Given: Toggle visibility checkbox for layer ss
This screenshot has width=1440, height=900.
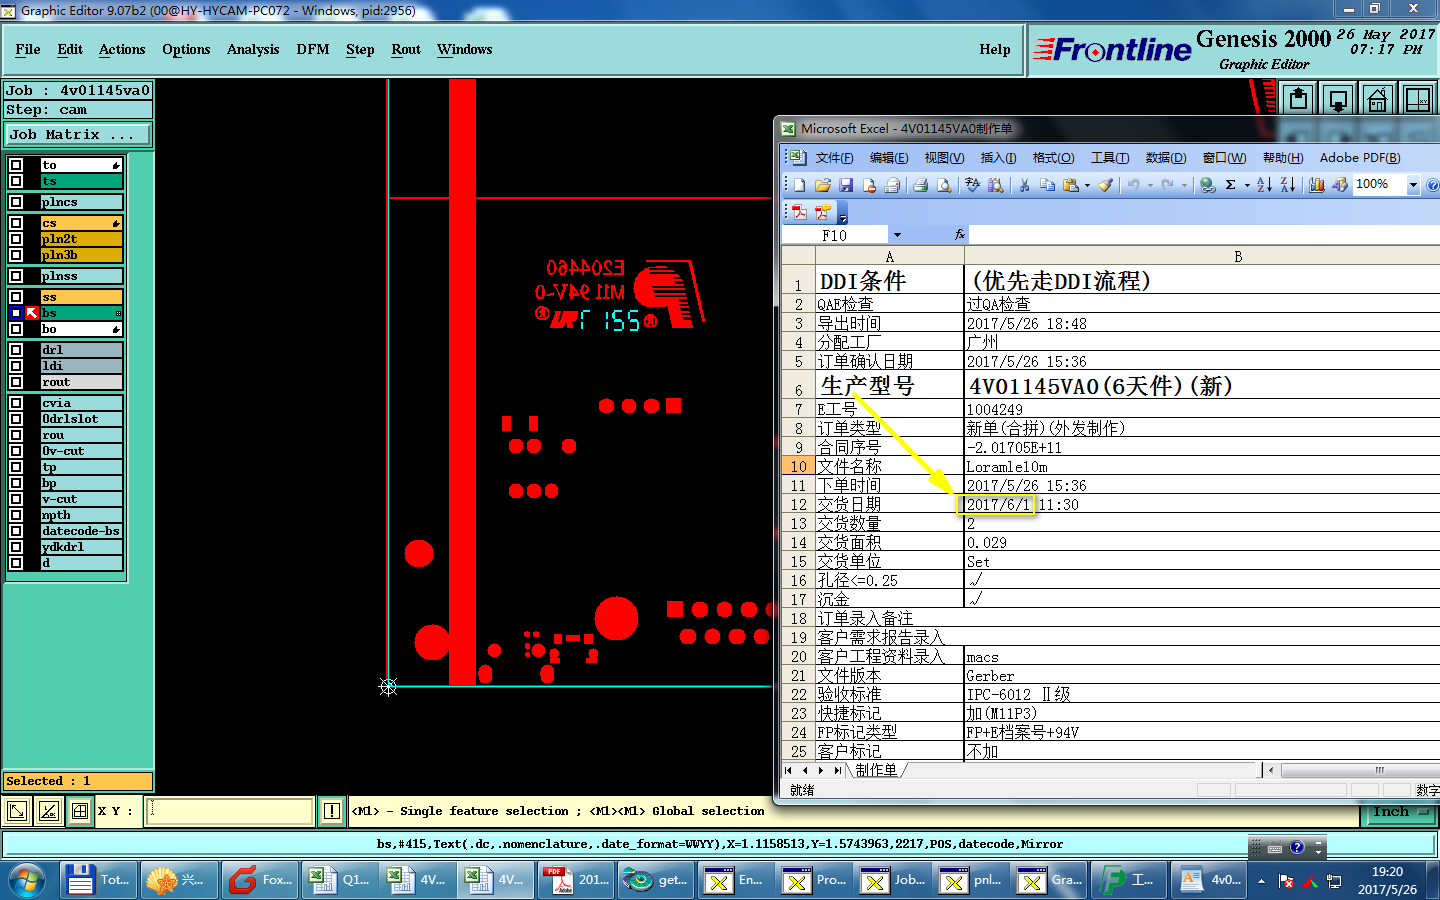Looking at the screenshot, I should (16, 297).
